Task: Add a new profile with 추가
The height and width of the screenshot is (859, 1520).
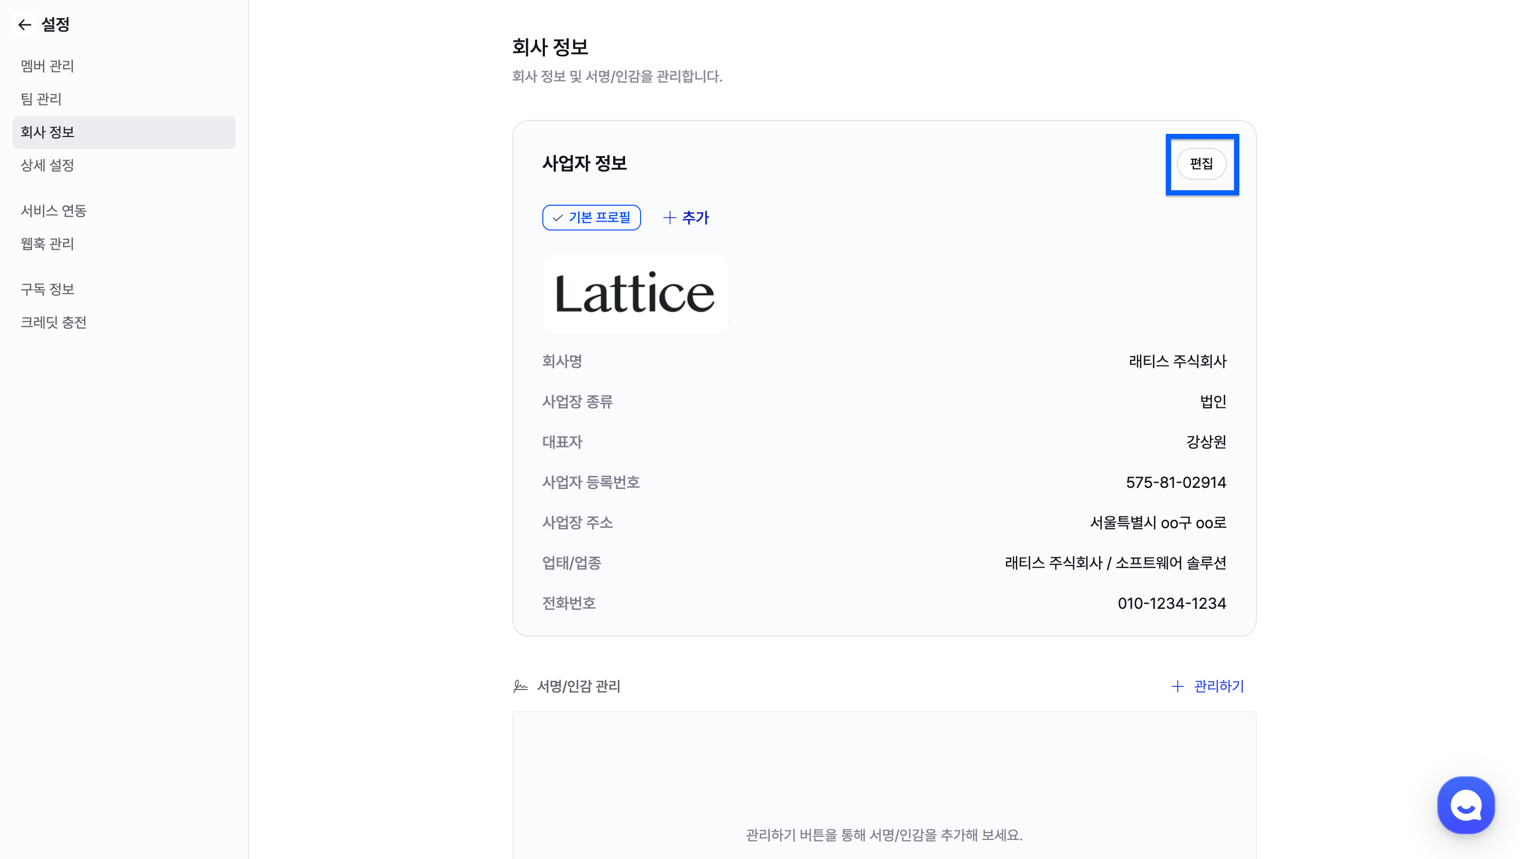Action: coord(686,217)
